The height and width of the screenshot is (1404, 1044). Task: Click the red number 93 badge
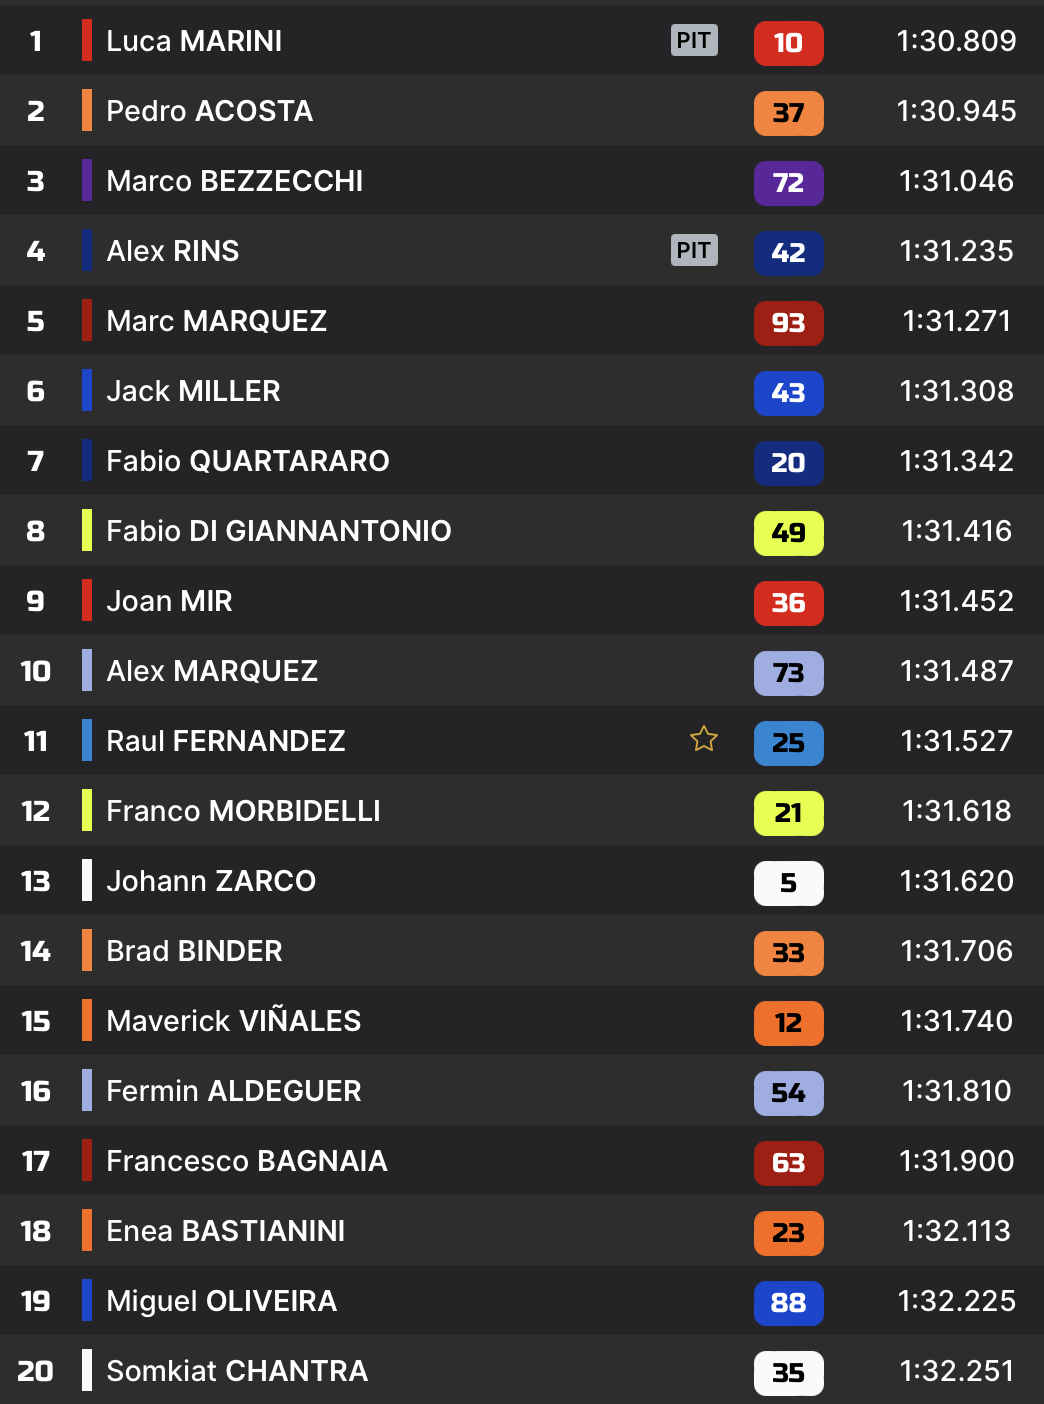tap(788, 323)
